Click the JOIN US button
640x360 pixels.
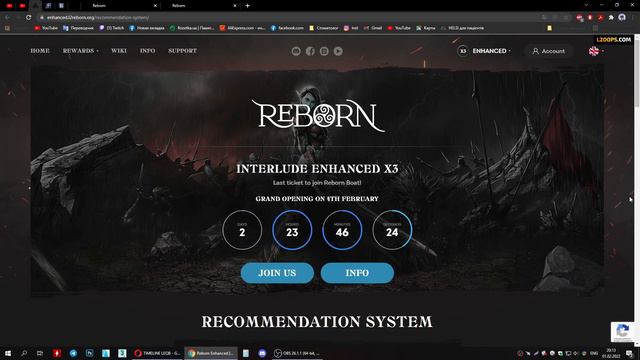click(x=277, y=273)
